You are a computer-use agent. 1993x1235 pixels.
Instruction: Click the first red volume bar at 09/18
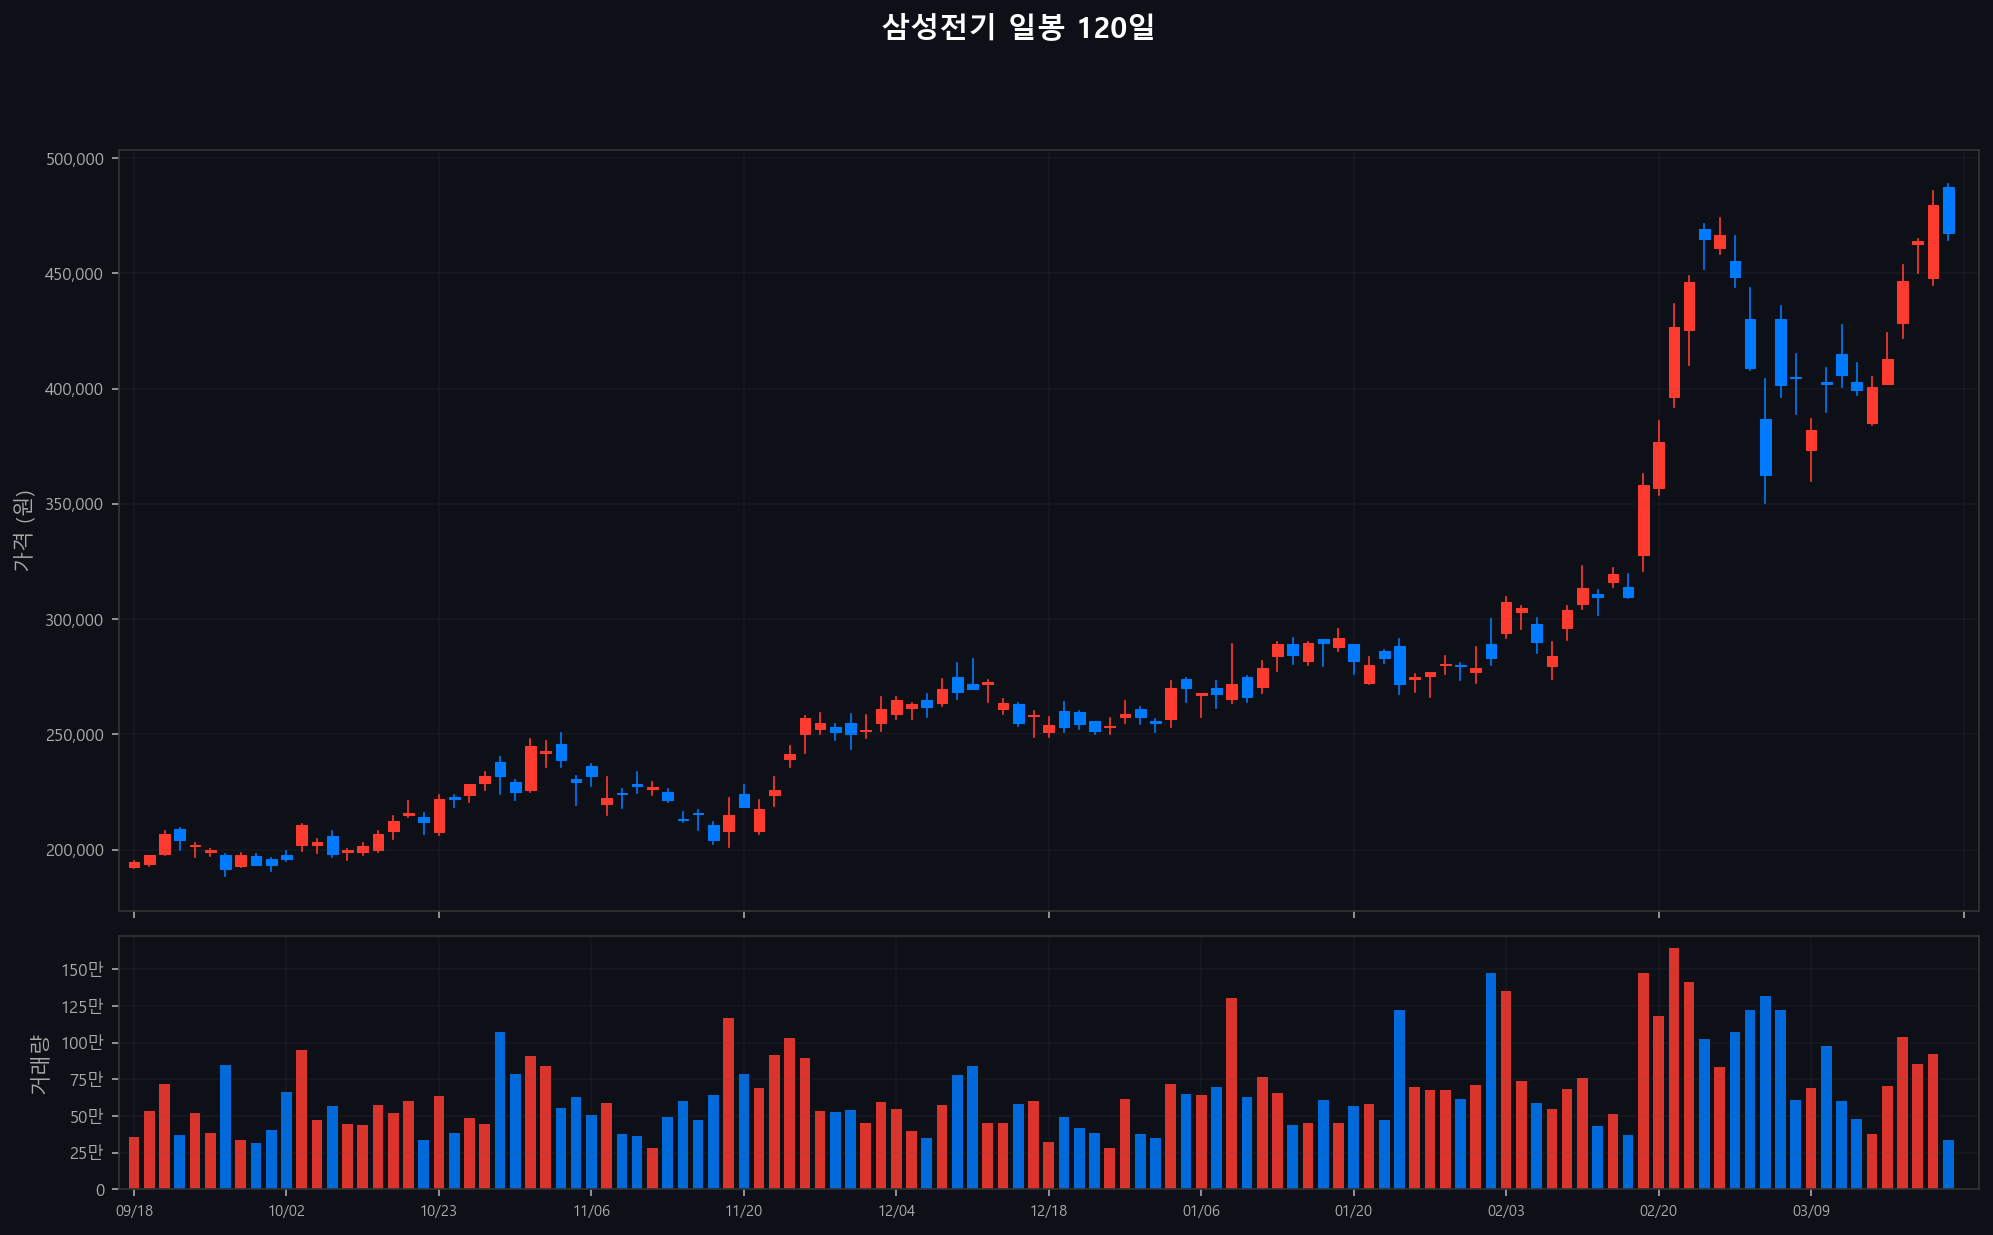134,1162
